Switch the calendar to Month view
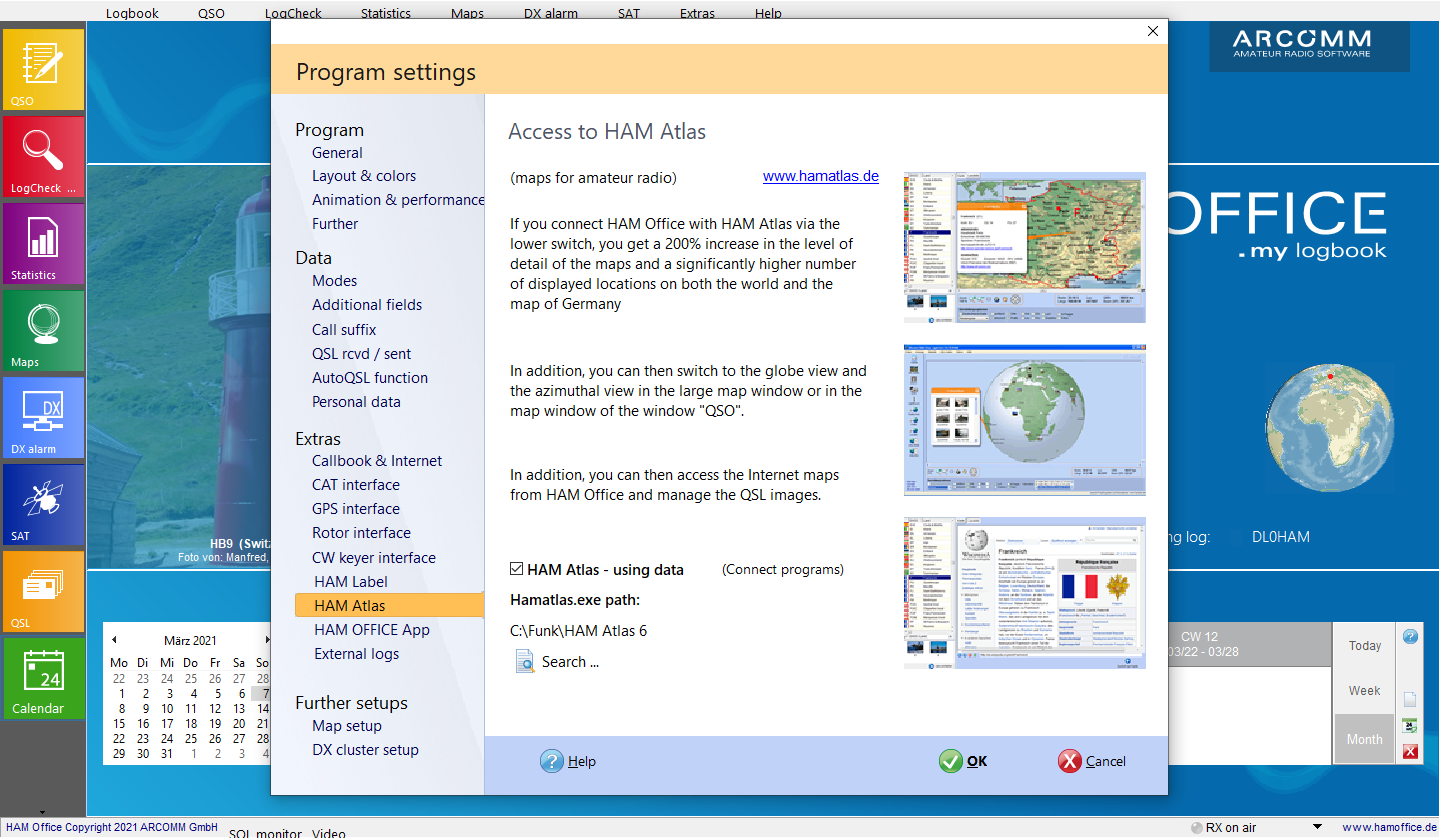Viewport: 1440px width, 838px height. 1364,739
